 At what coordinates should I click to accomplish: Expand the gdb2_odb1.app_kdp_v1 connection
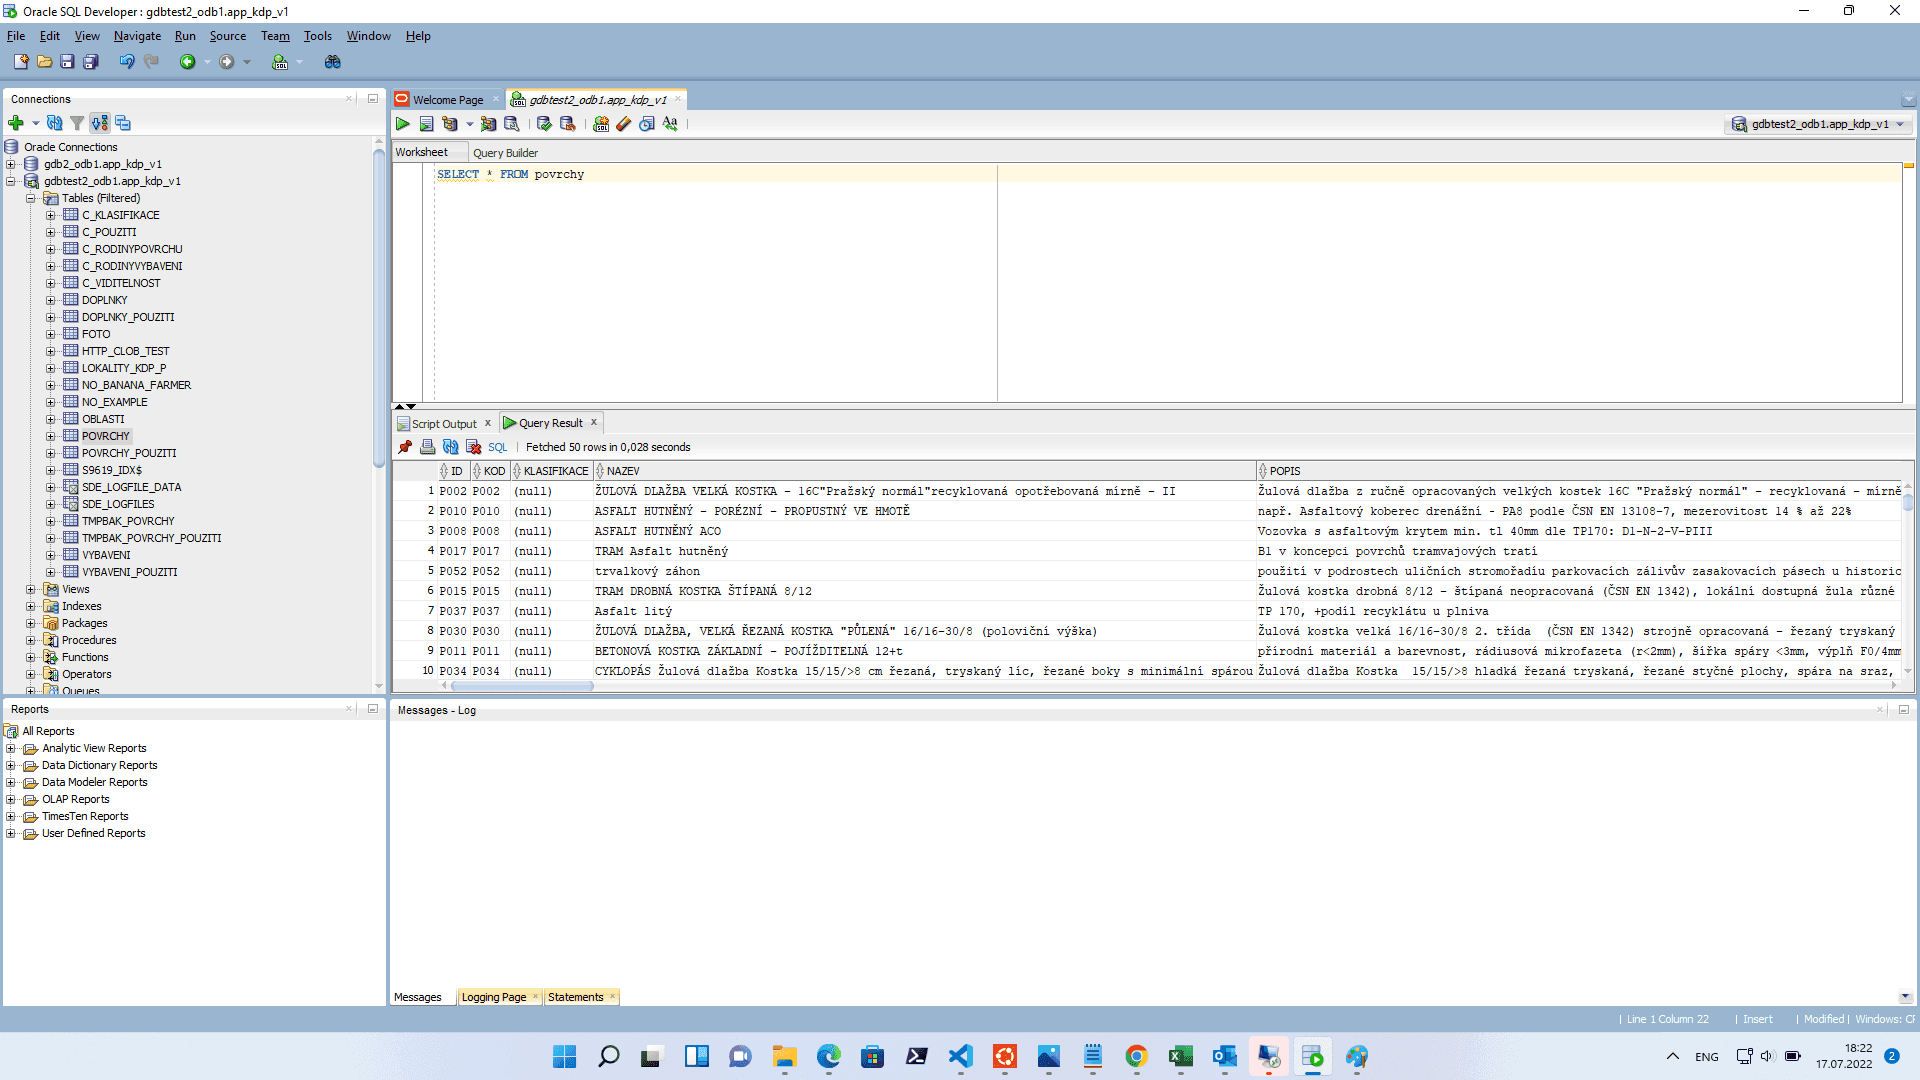click(x=11, y=164)
